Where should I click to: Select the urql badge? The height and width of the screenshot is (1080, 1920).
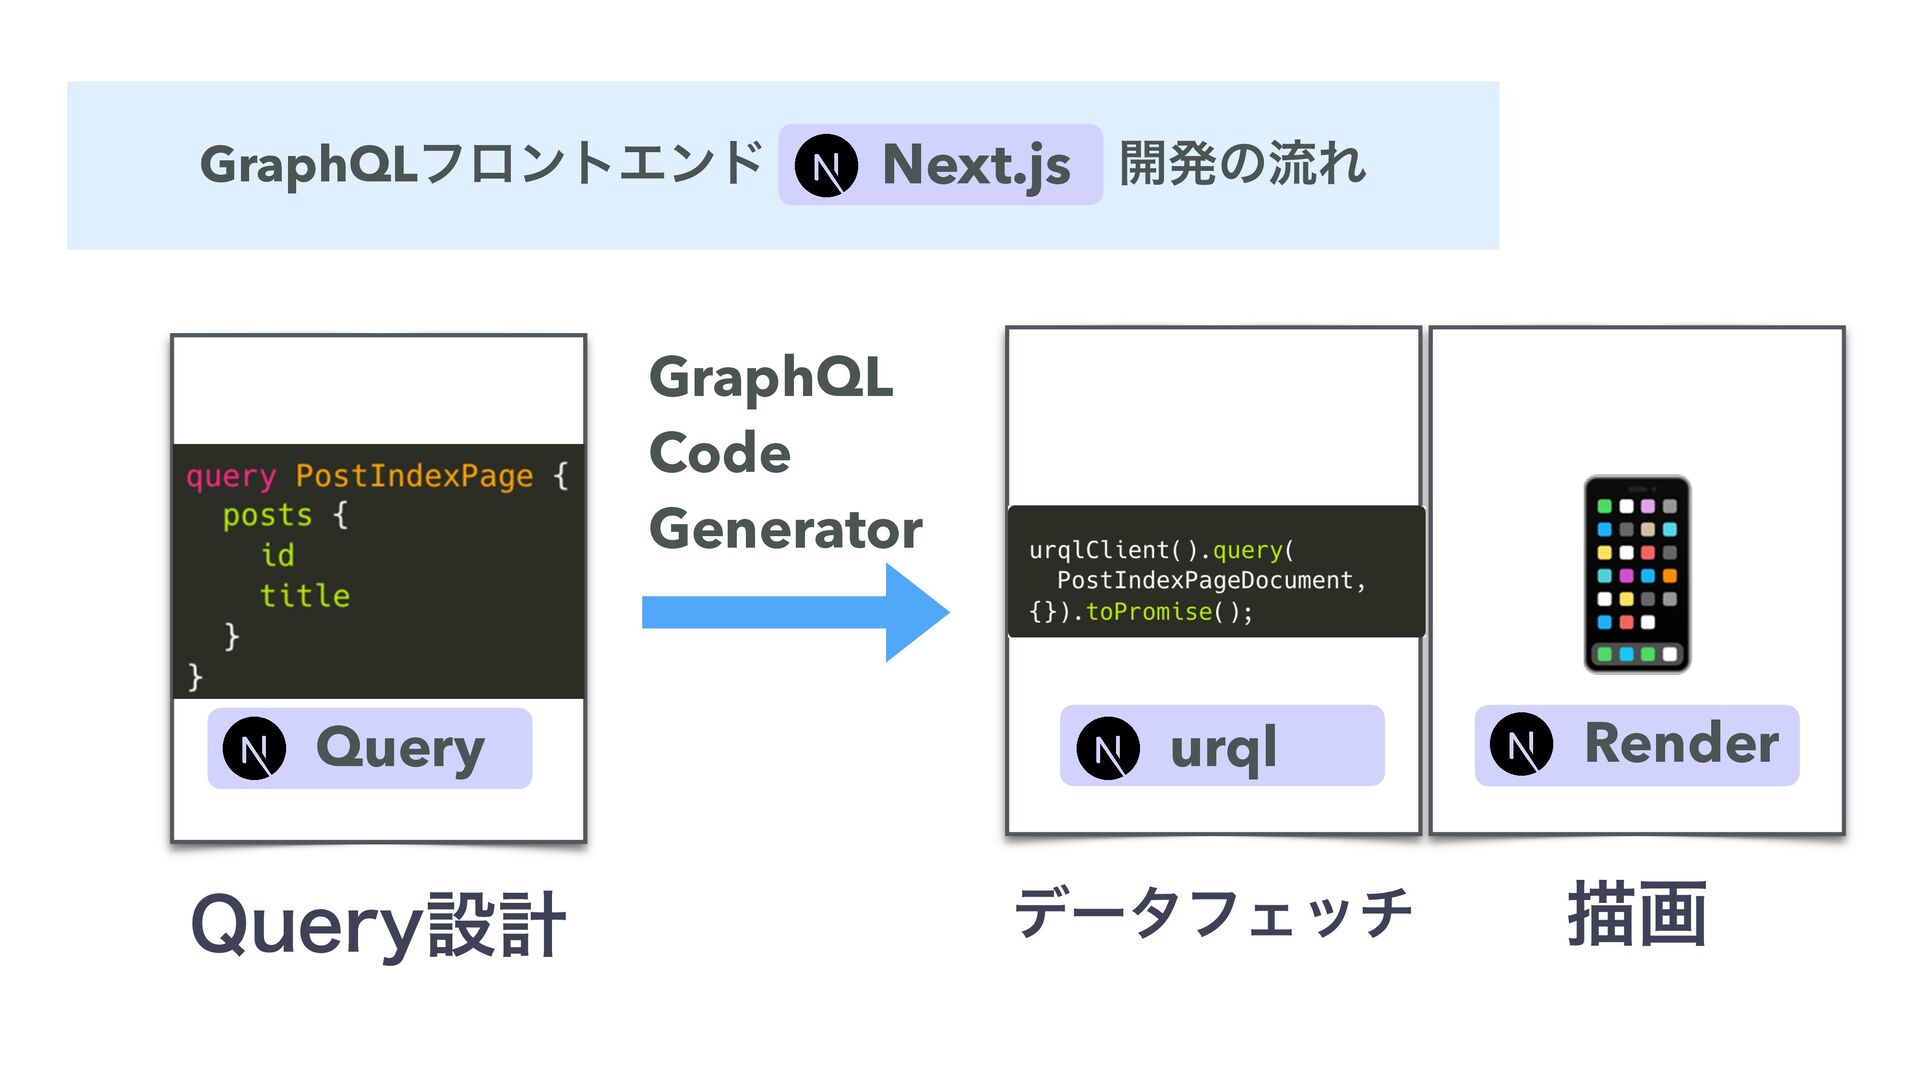[1222, 746]
